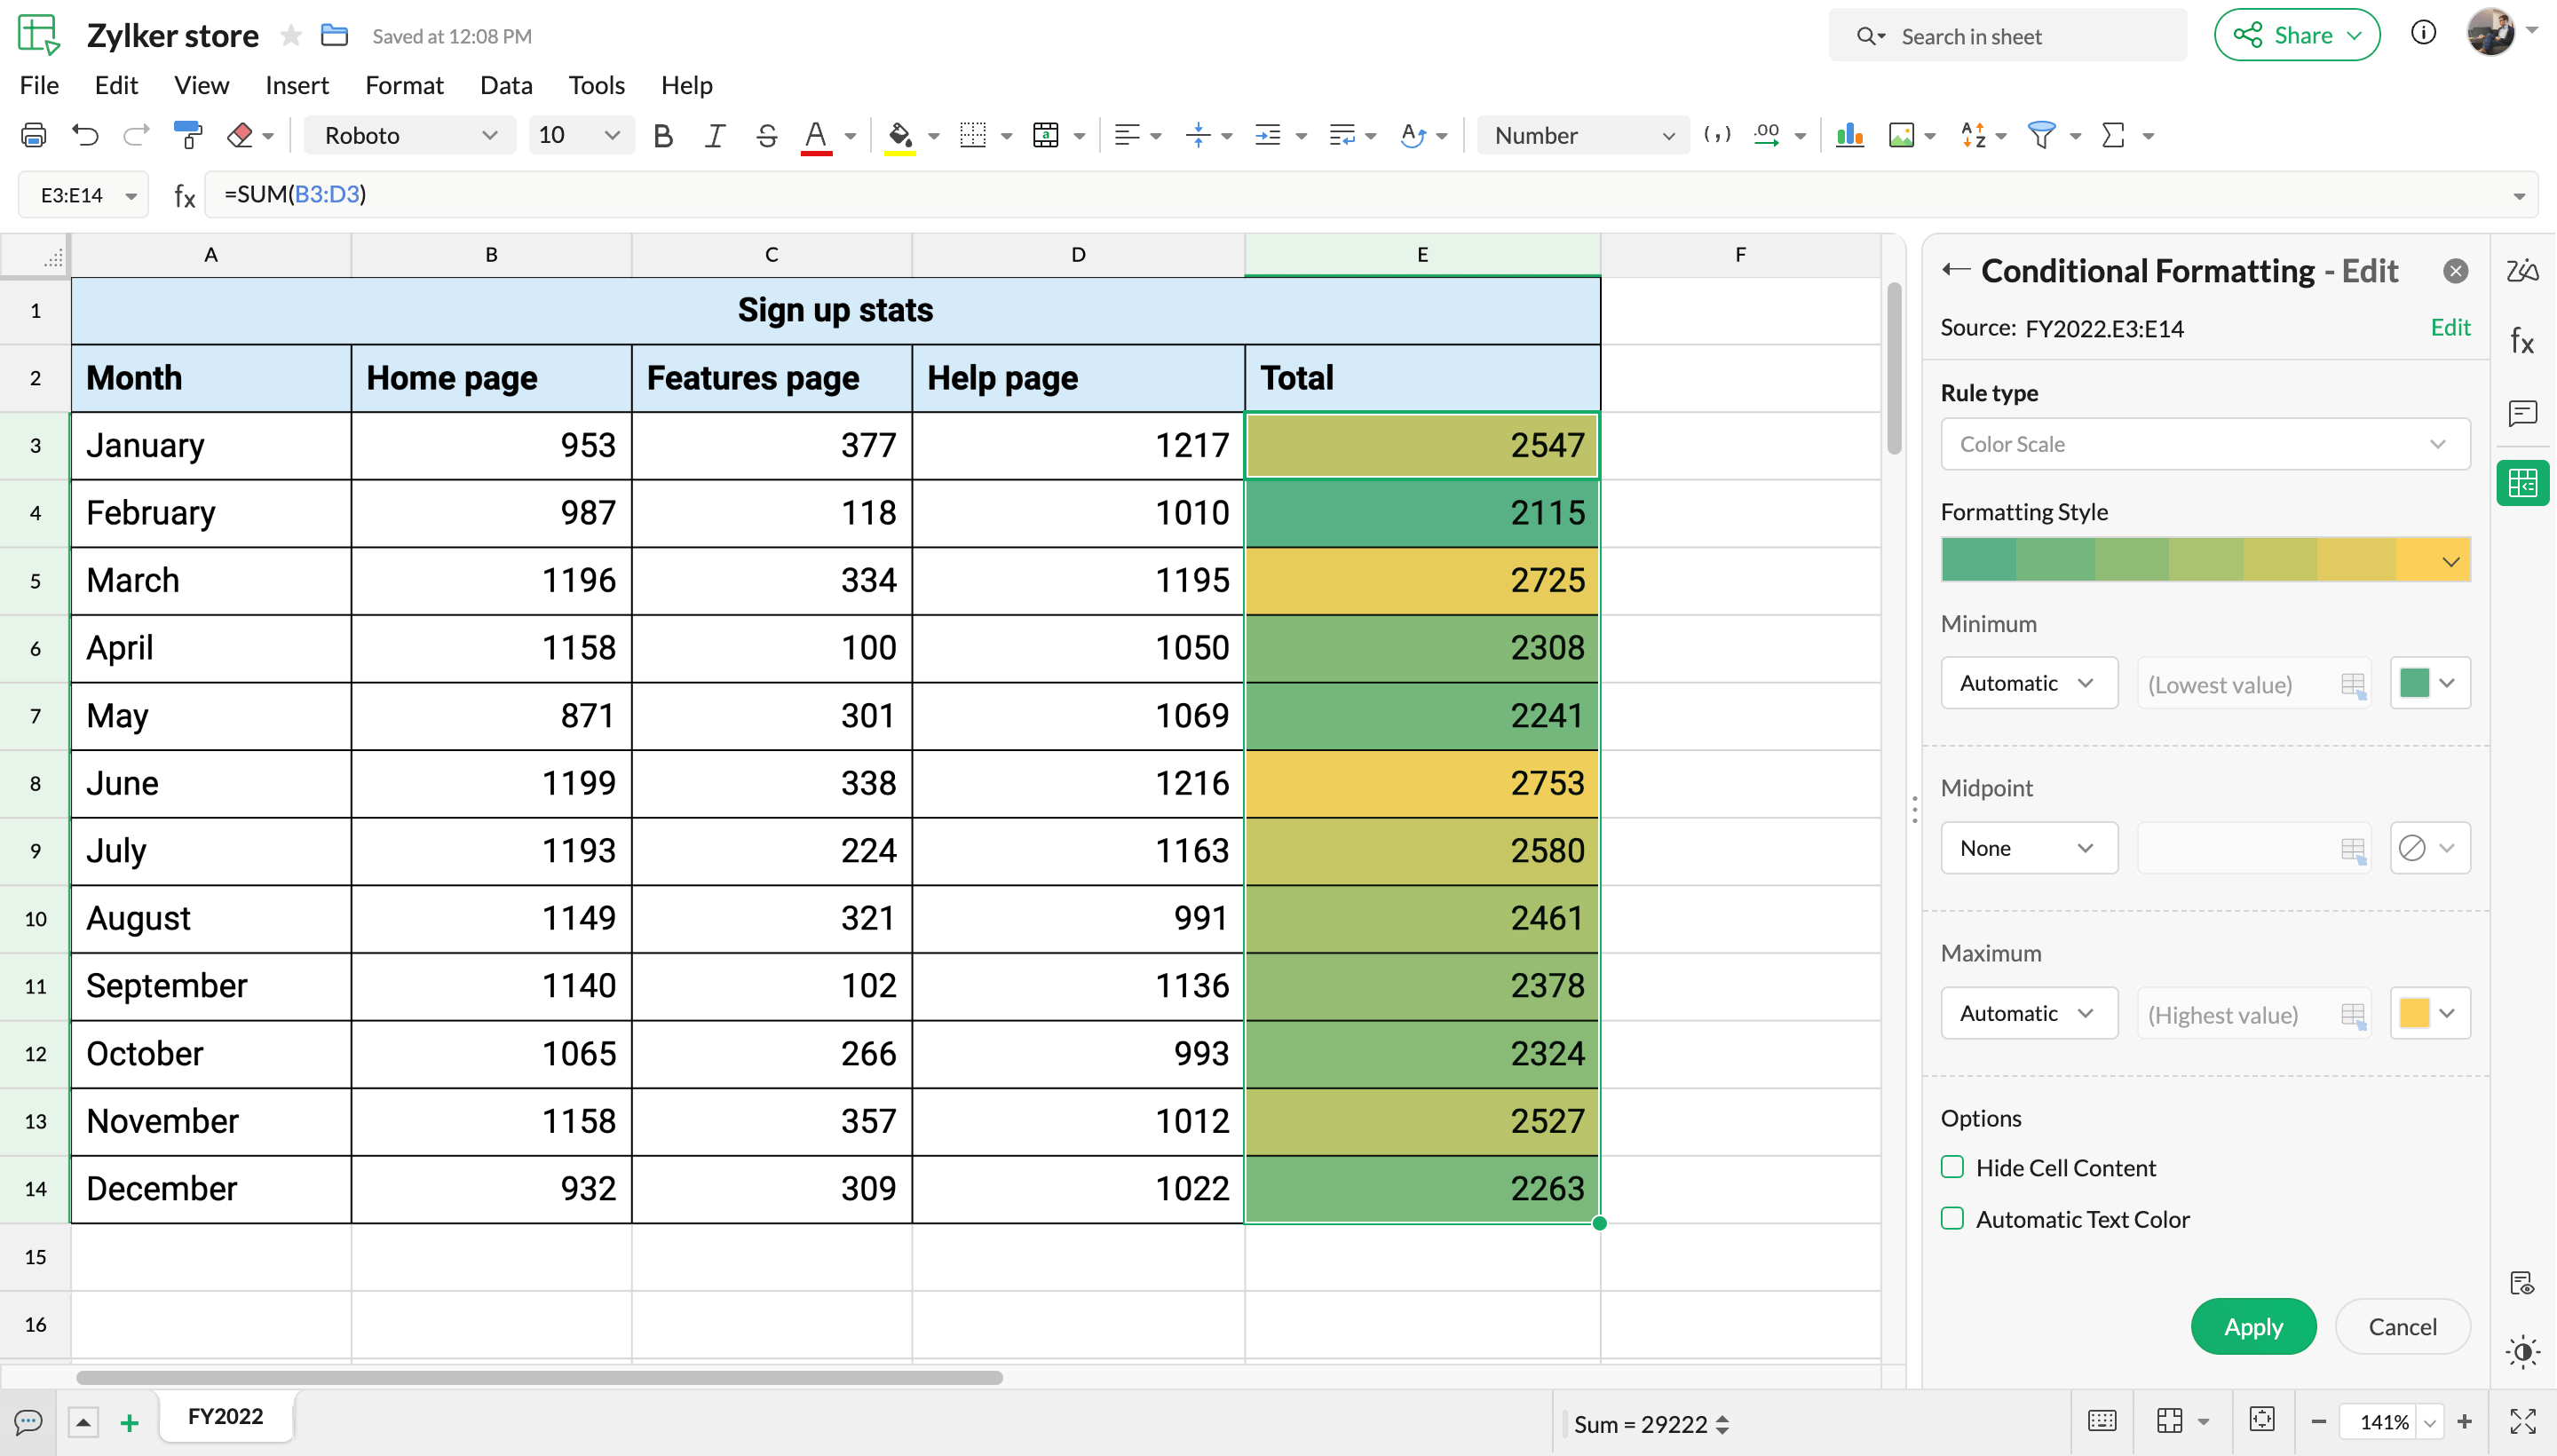This screenshot has height=1456, width=2557.
Task: Switch to the FY2022 sheet tab
Action: [225, 1416]
